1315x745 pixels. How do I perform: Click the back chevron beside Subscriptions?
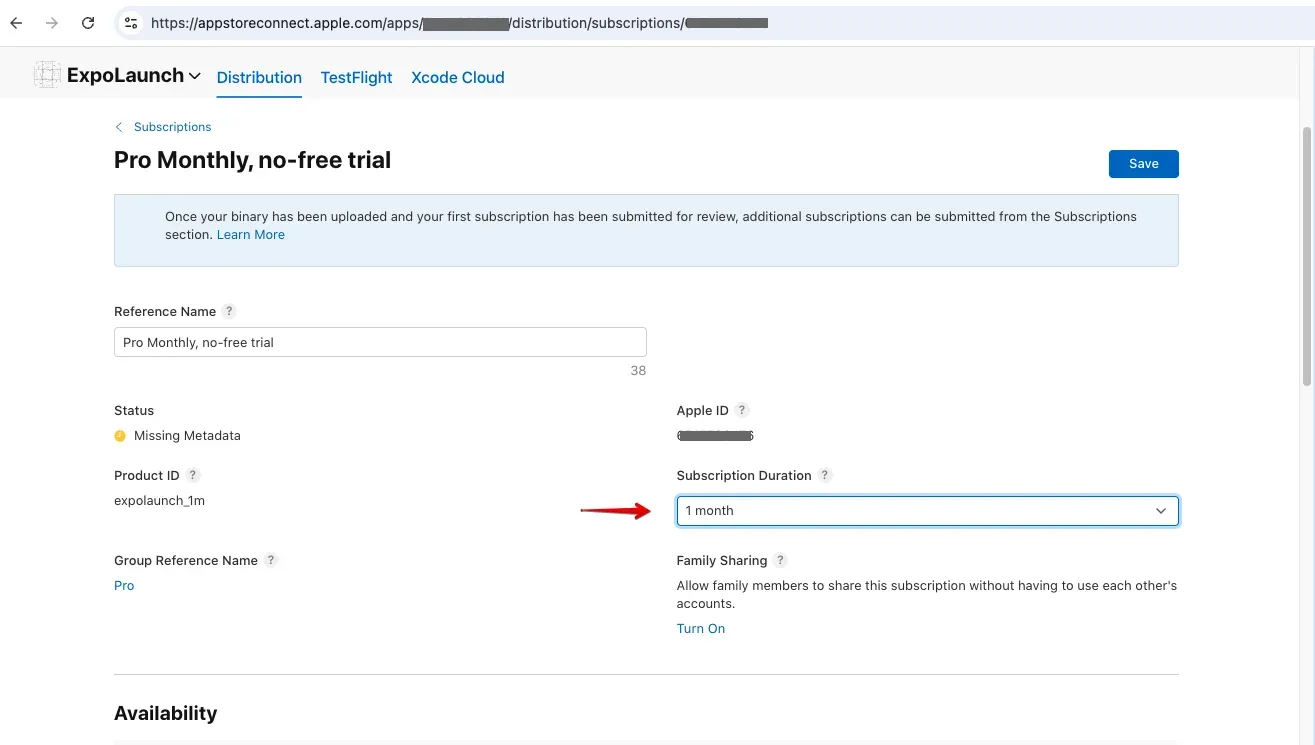[119, 127]
